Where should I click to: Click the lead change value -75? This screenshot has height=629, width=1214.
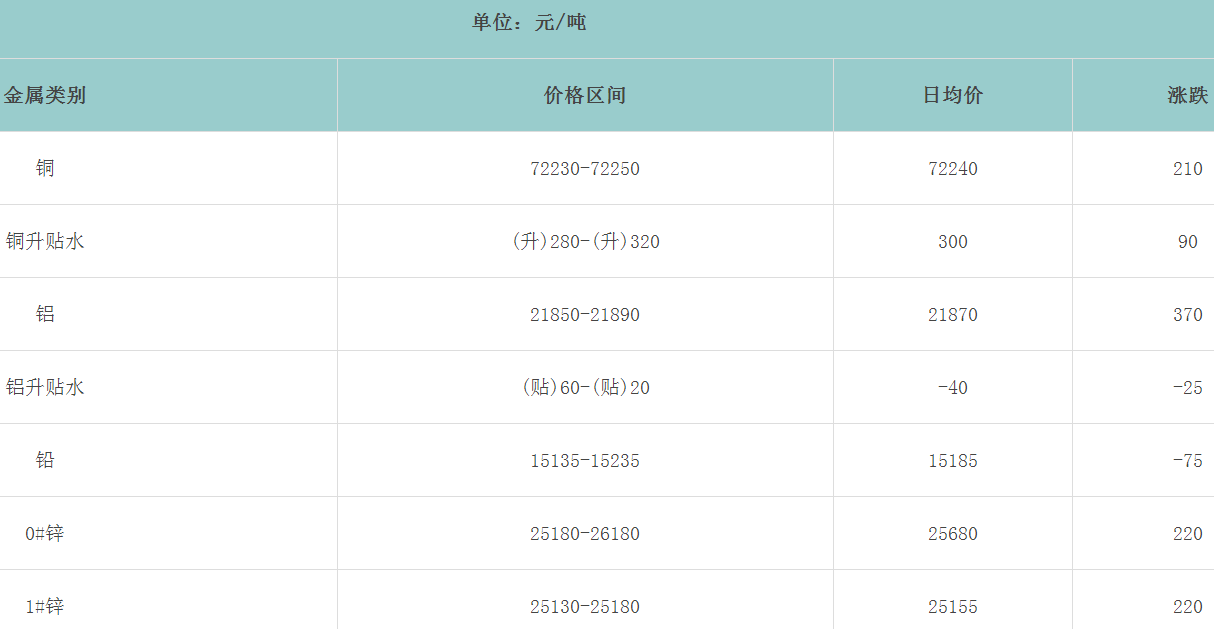[x=1188, y=461]
